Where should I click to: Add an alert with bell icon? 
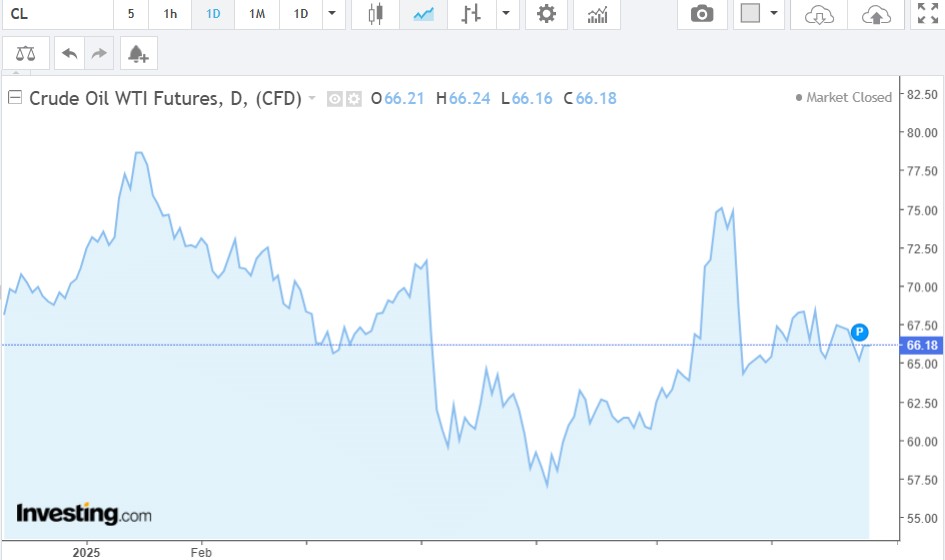pyautogui.click(x=138, y=53)
